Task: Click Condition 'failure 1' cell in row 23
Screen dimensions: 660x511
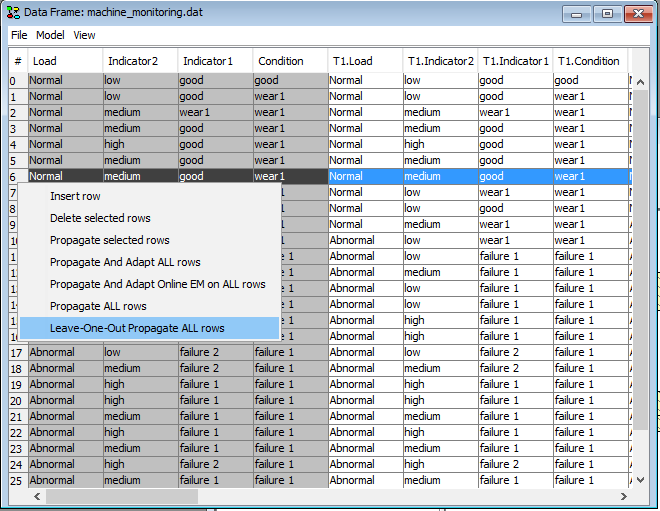Action: pyautogui.click(x=290, y=448)
